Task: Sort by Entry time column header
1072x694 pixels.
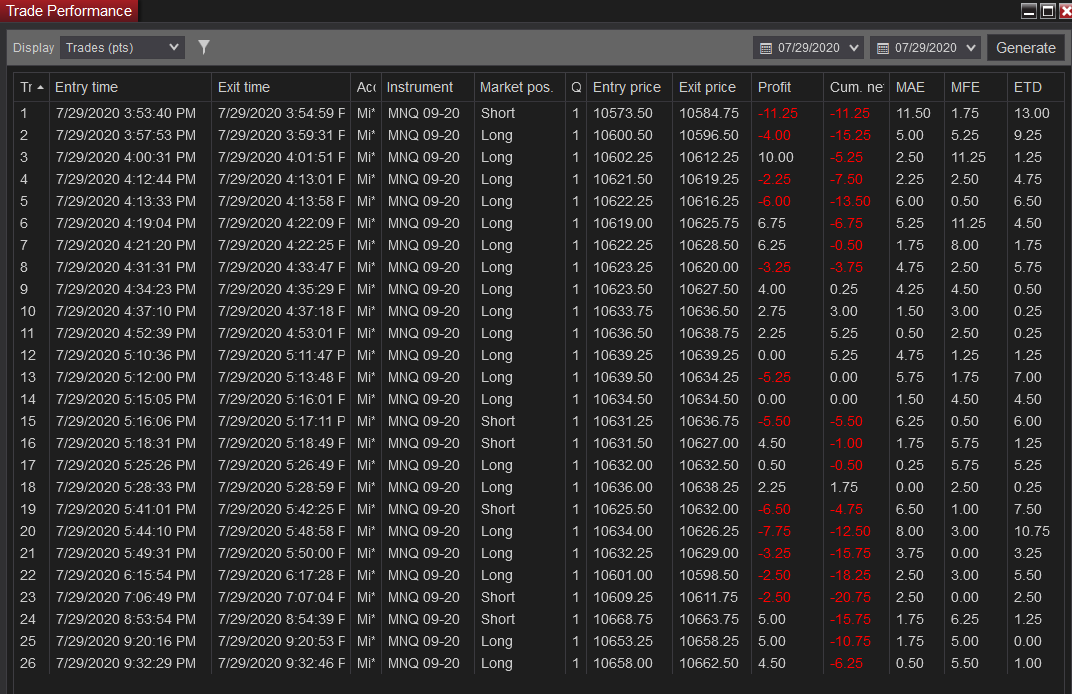Action: [x=130, y=88]
